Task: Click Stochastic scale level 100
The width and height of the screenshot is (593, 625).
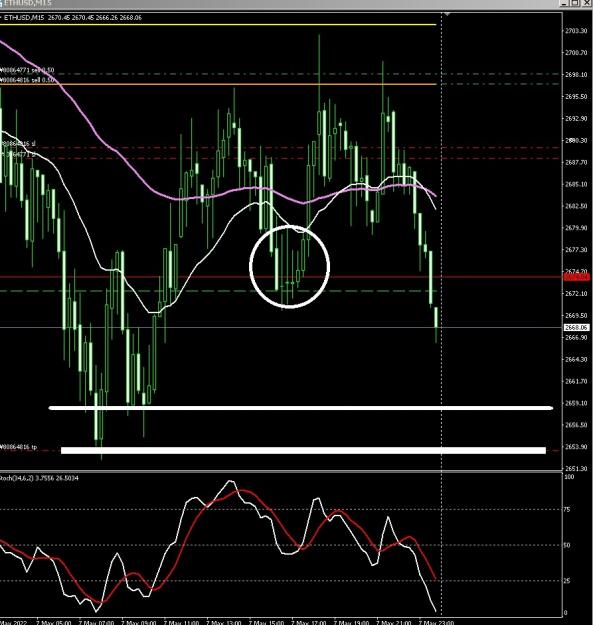Action: 569,477
